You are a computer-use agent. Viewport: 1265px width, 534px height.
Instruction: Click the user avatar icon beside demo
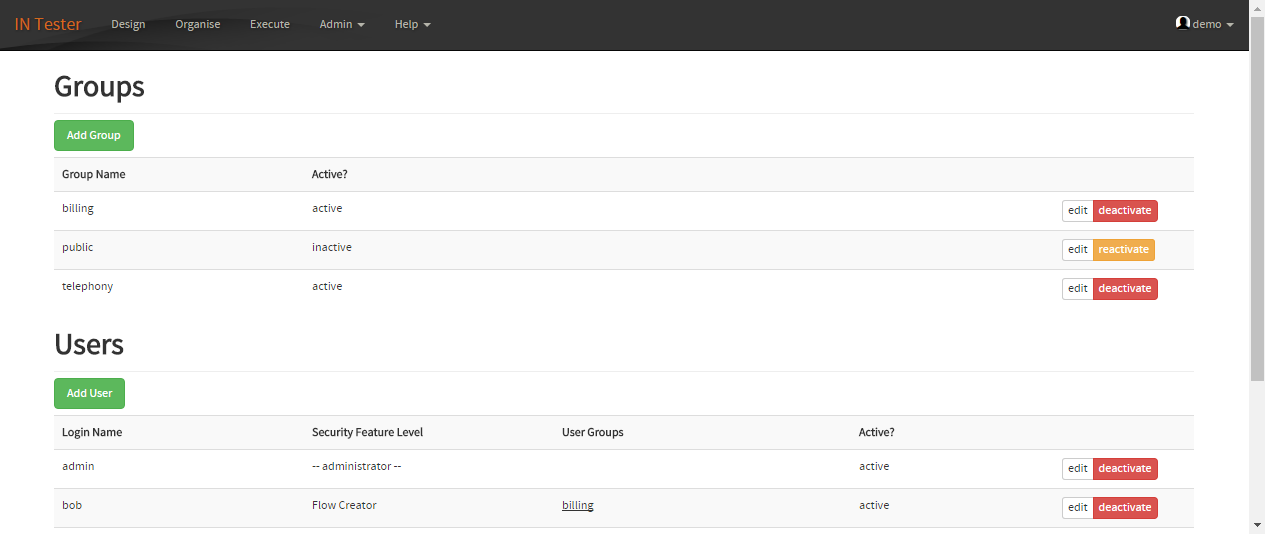pyautogui.click(x=1183, y=23)
